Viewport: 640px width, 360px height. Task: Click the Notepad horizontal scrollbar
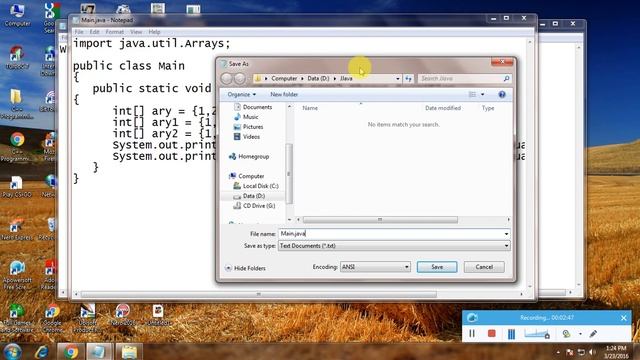point(259,294)
